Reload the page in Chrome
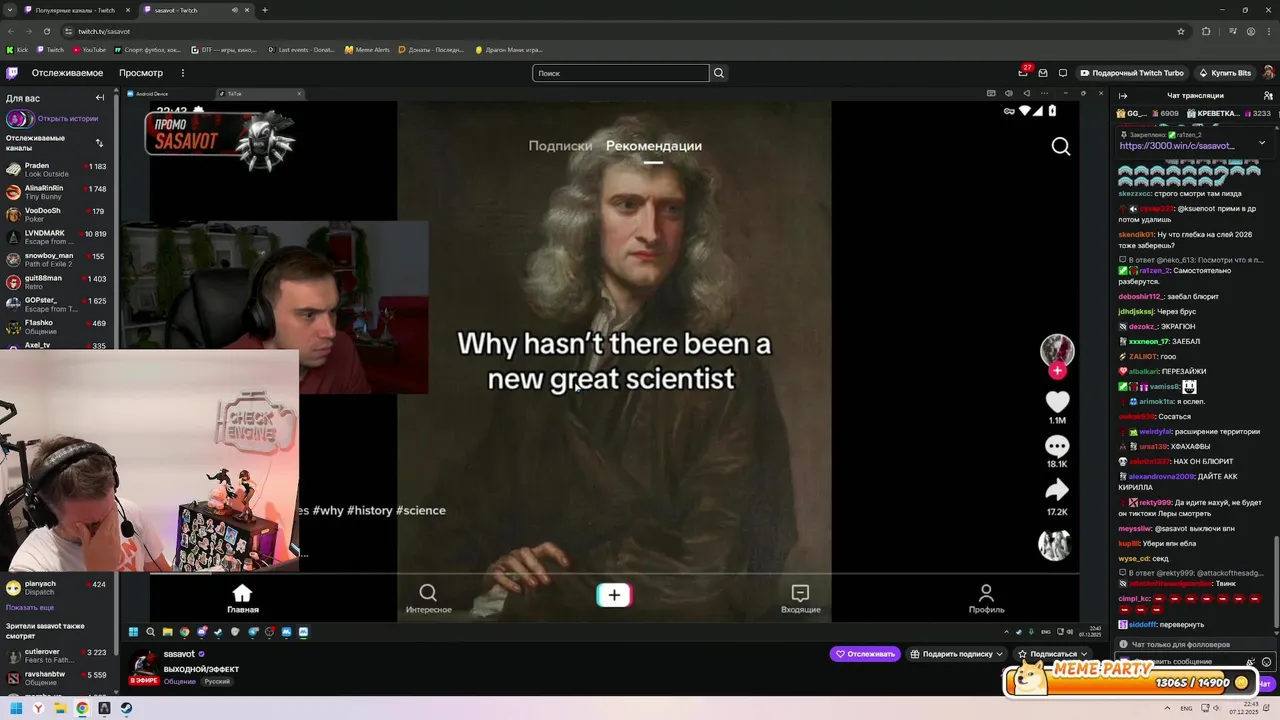The image size is (1280, 720). 48,31
